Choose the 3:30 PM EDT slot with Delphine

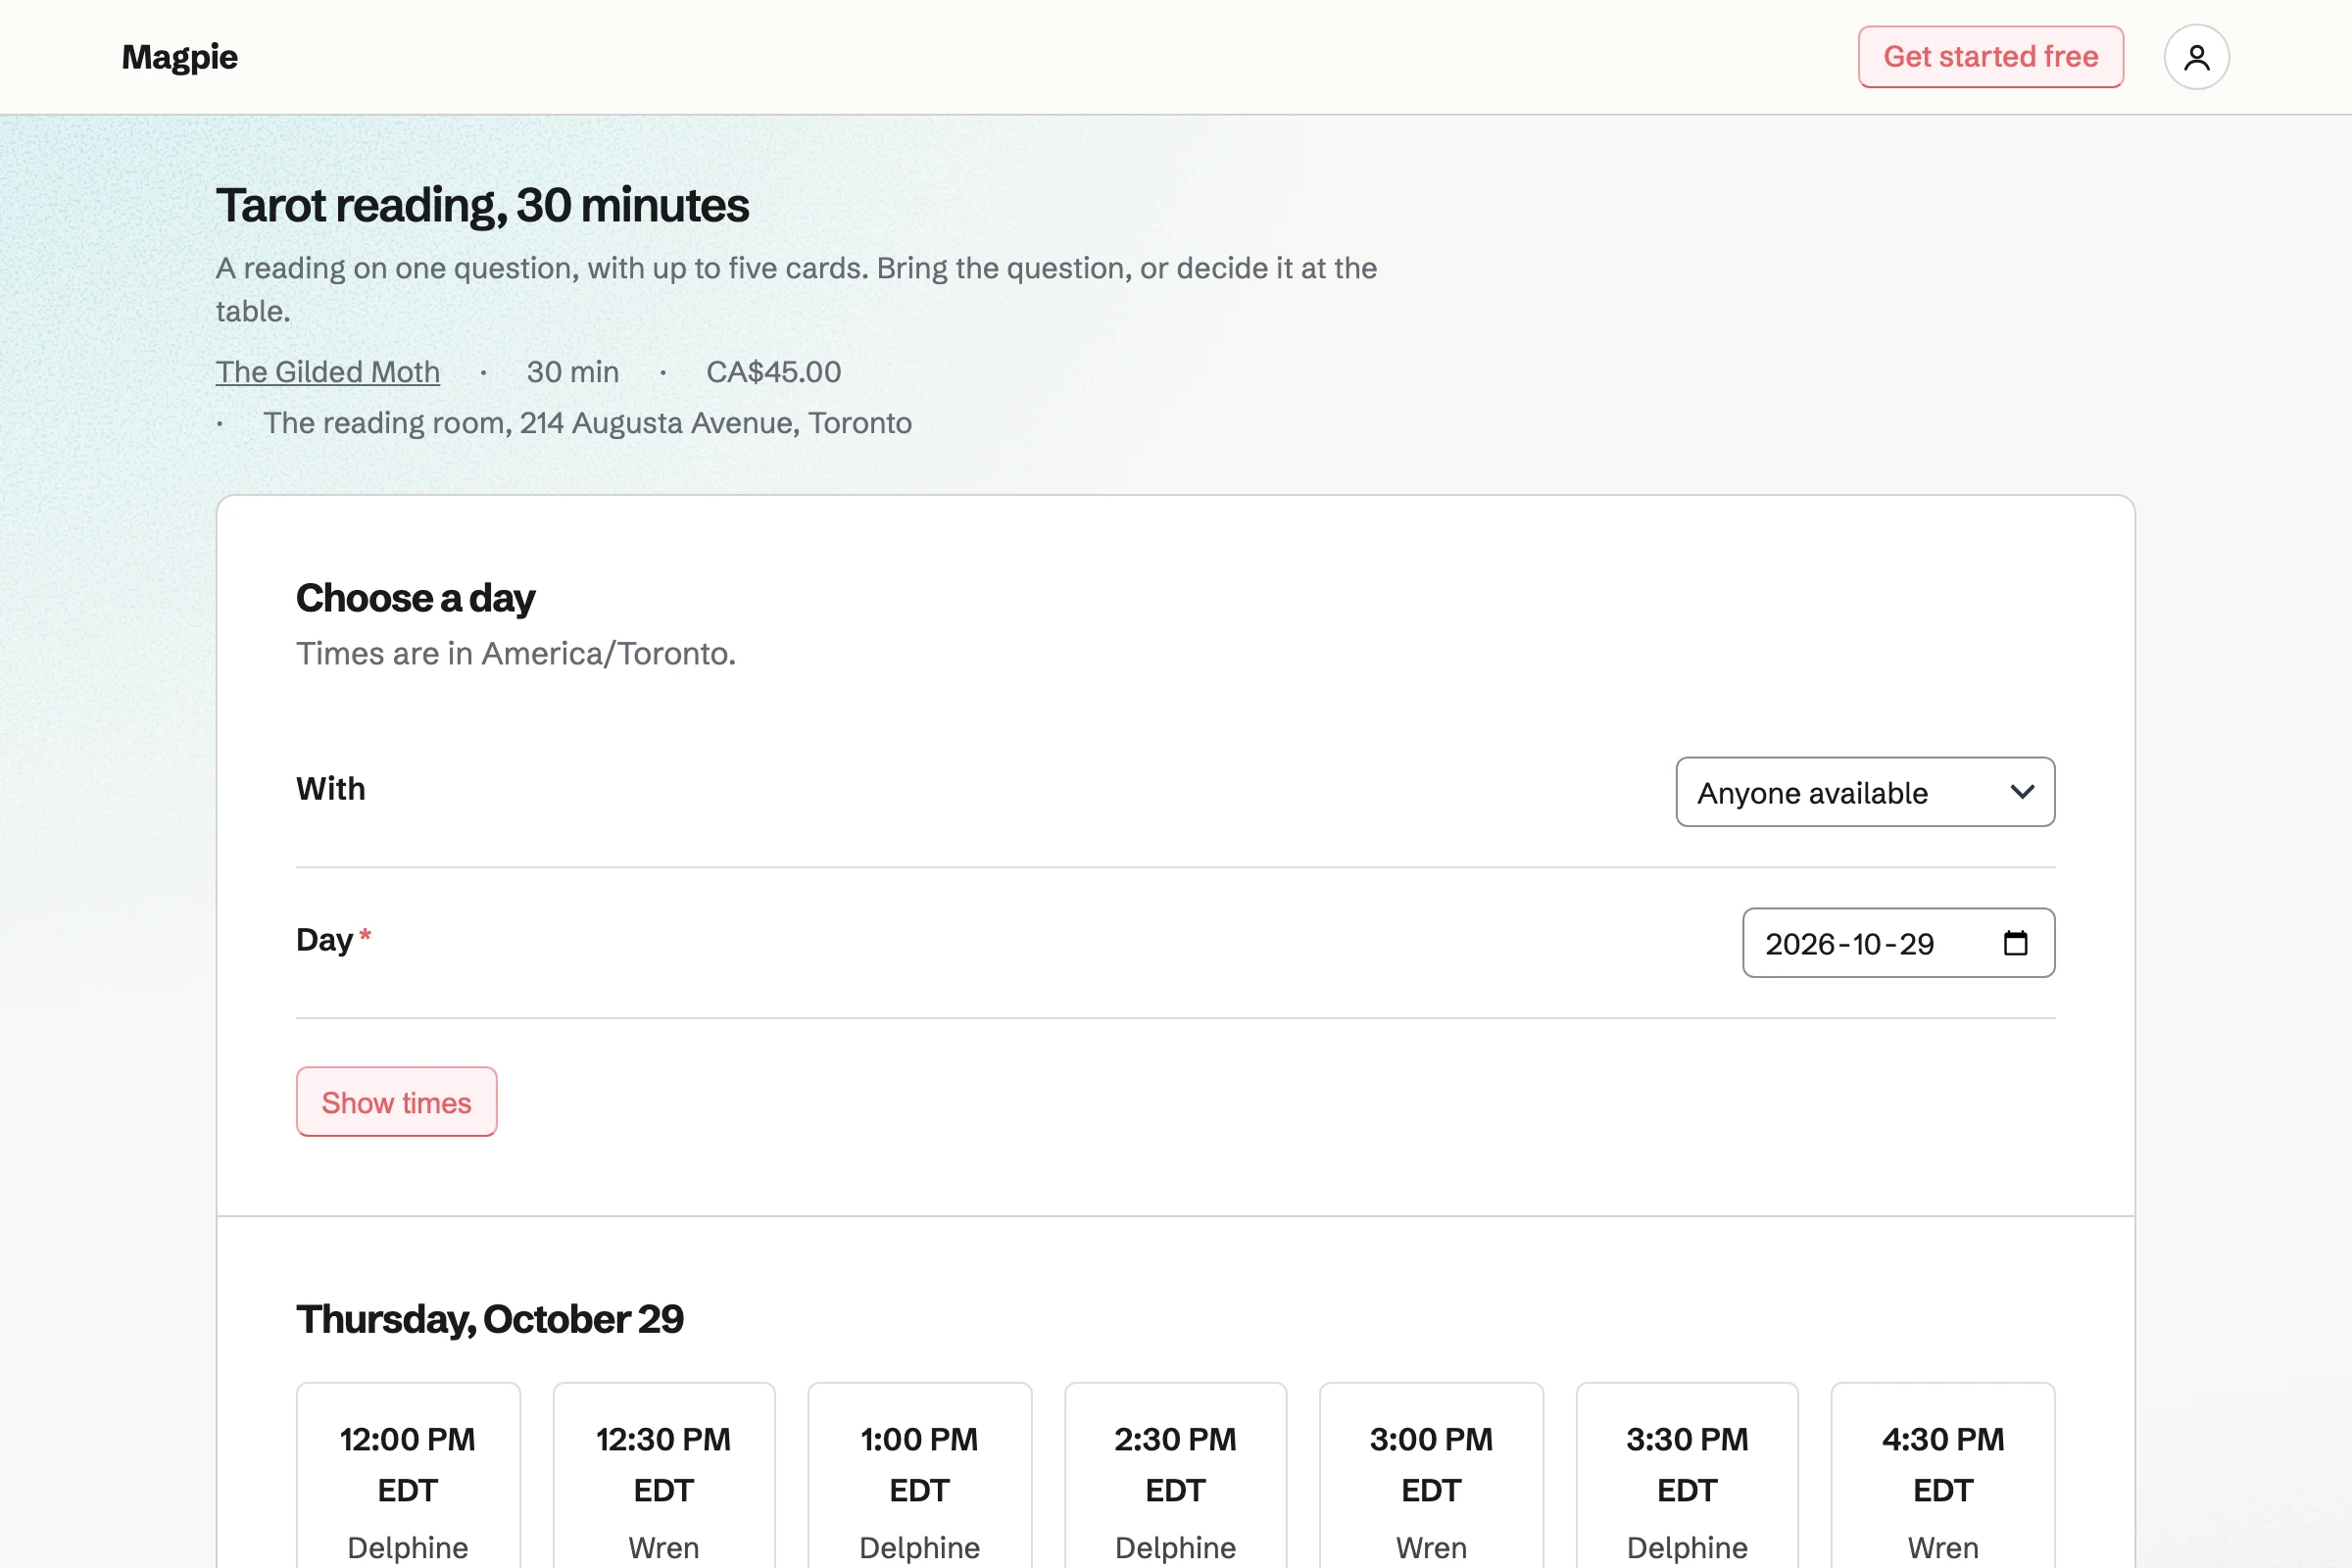(1687, 1476)
